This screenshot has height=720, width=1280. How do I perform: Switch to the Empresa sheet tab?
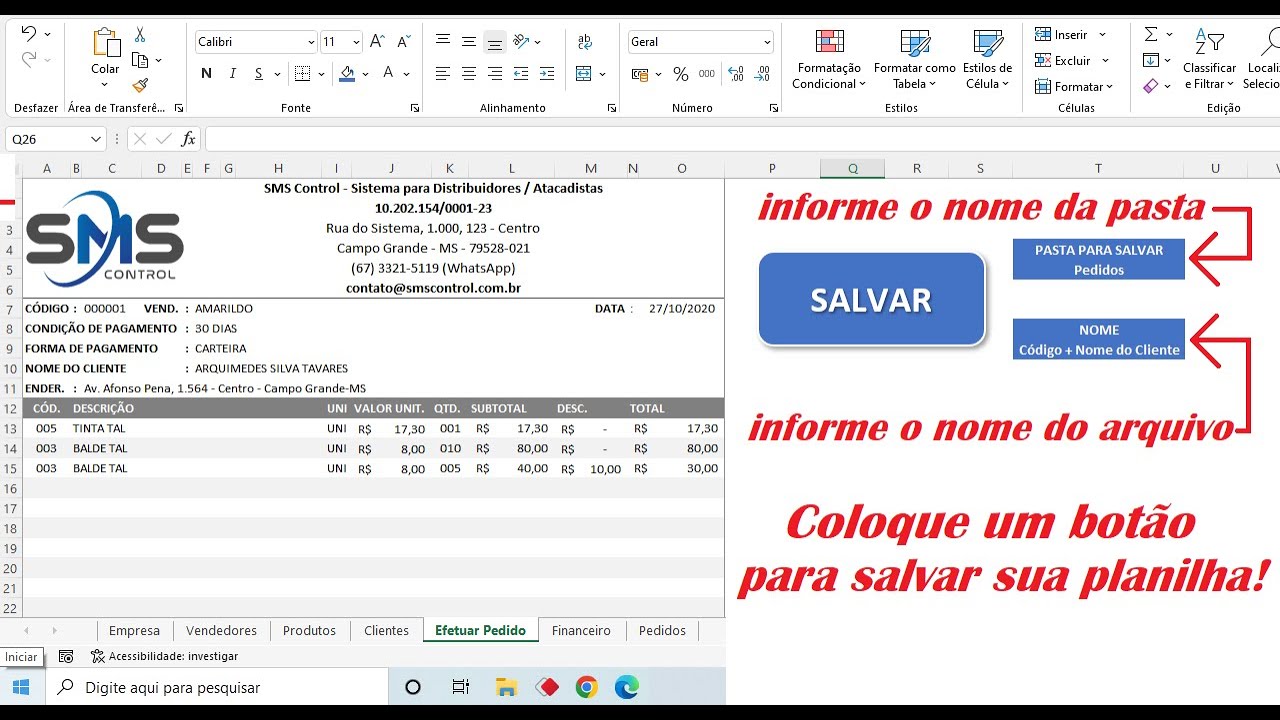134,630
